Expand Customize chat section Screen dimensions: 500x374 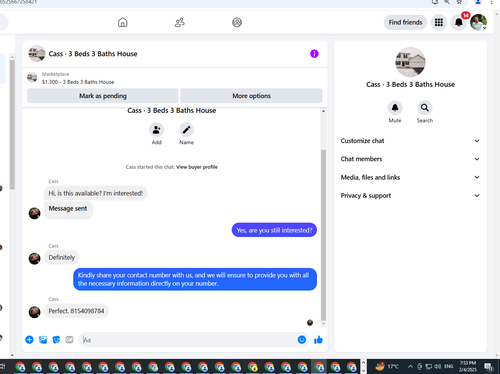410,141
